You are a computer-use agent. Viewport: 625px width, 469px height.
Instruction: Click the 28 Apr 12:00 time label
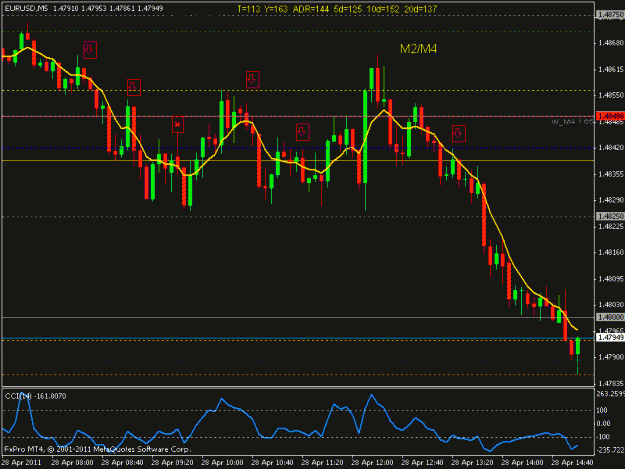click(x=372, y=463)
